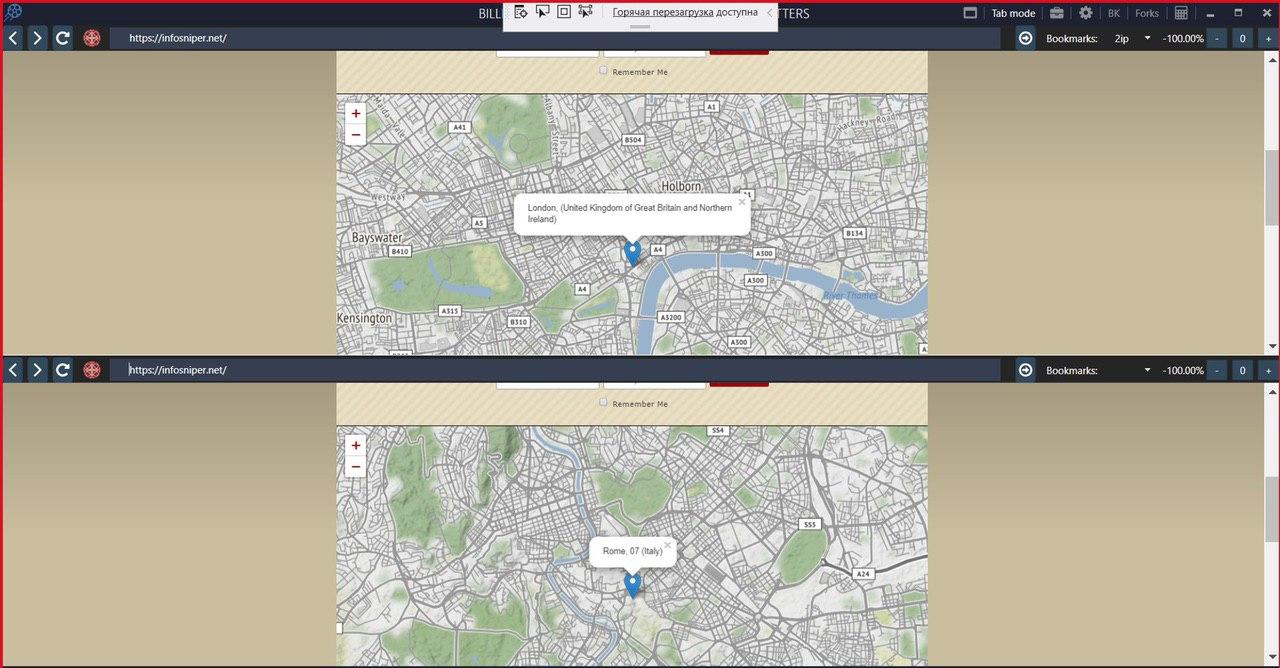The width and height of the screenshot is (1280, 668).
Task: Click the Holborn label on London map
Action: click(681, 186)
